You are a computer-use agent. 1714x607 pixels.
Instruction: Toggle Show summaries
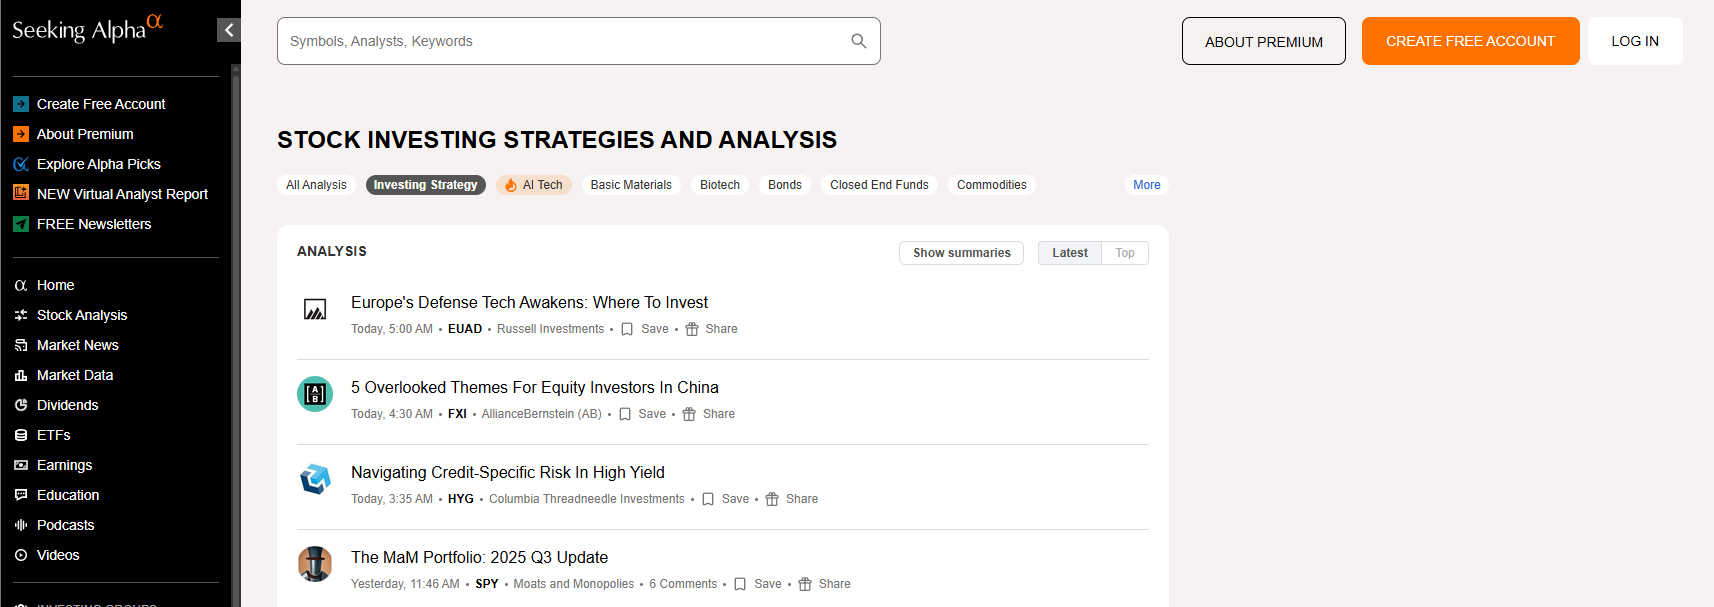[x=961, y=253]
